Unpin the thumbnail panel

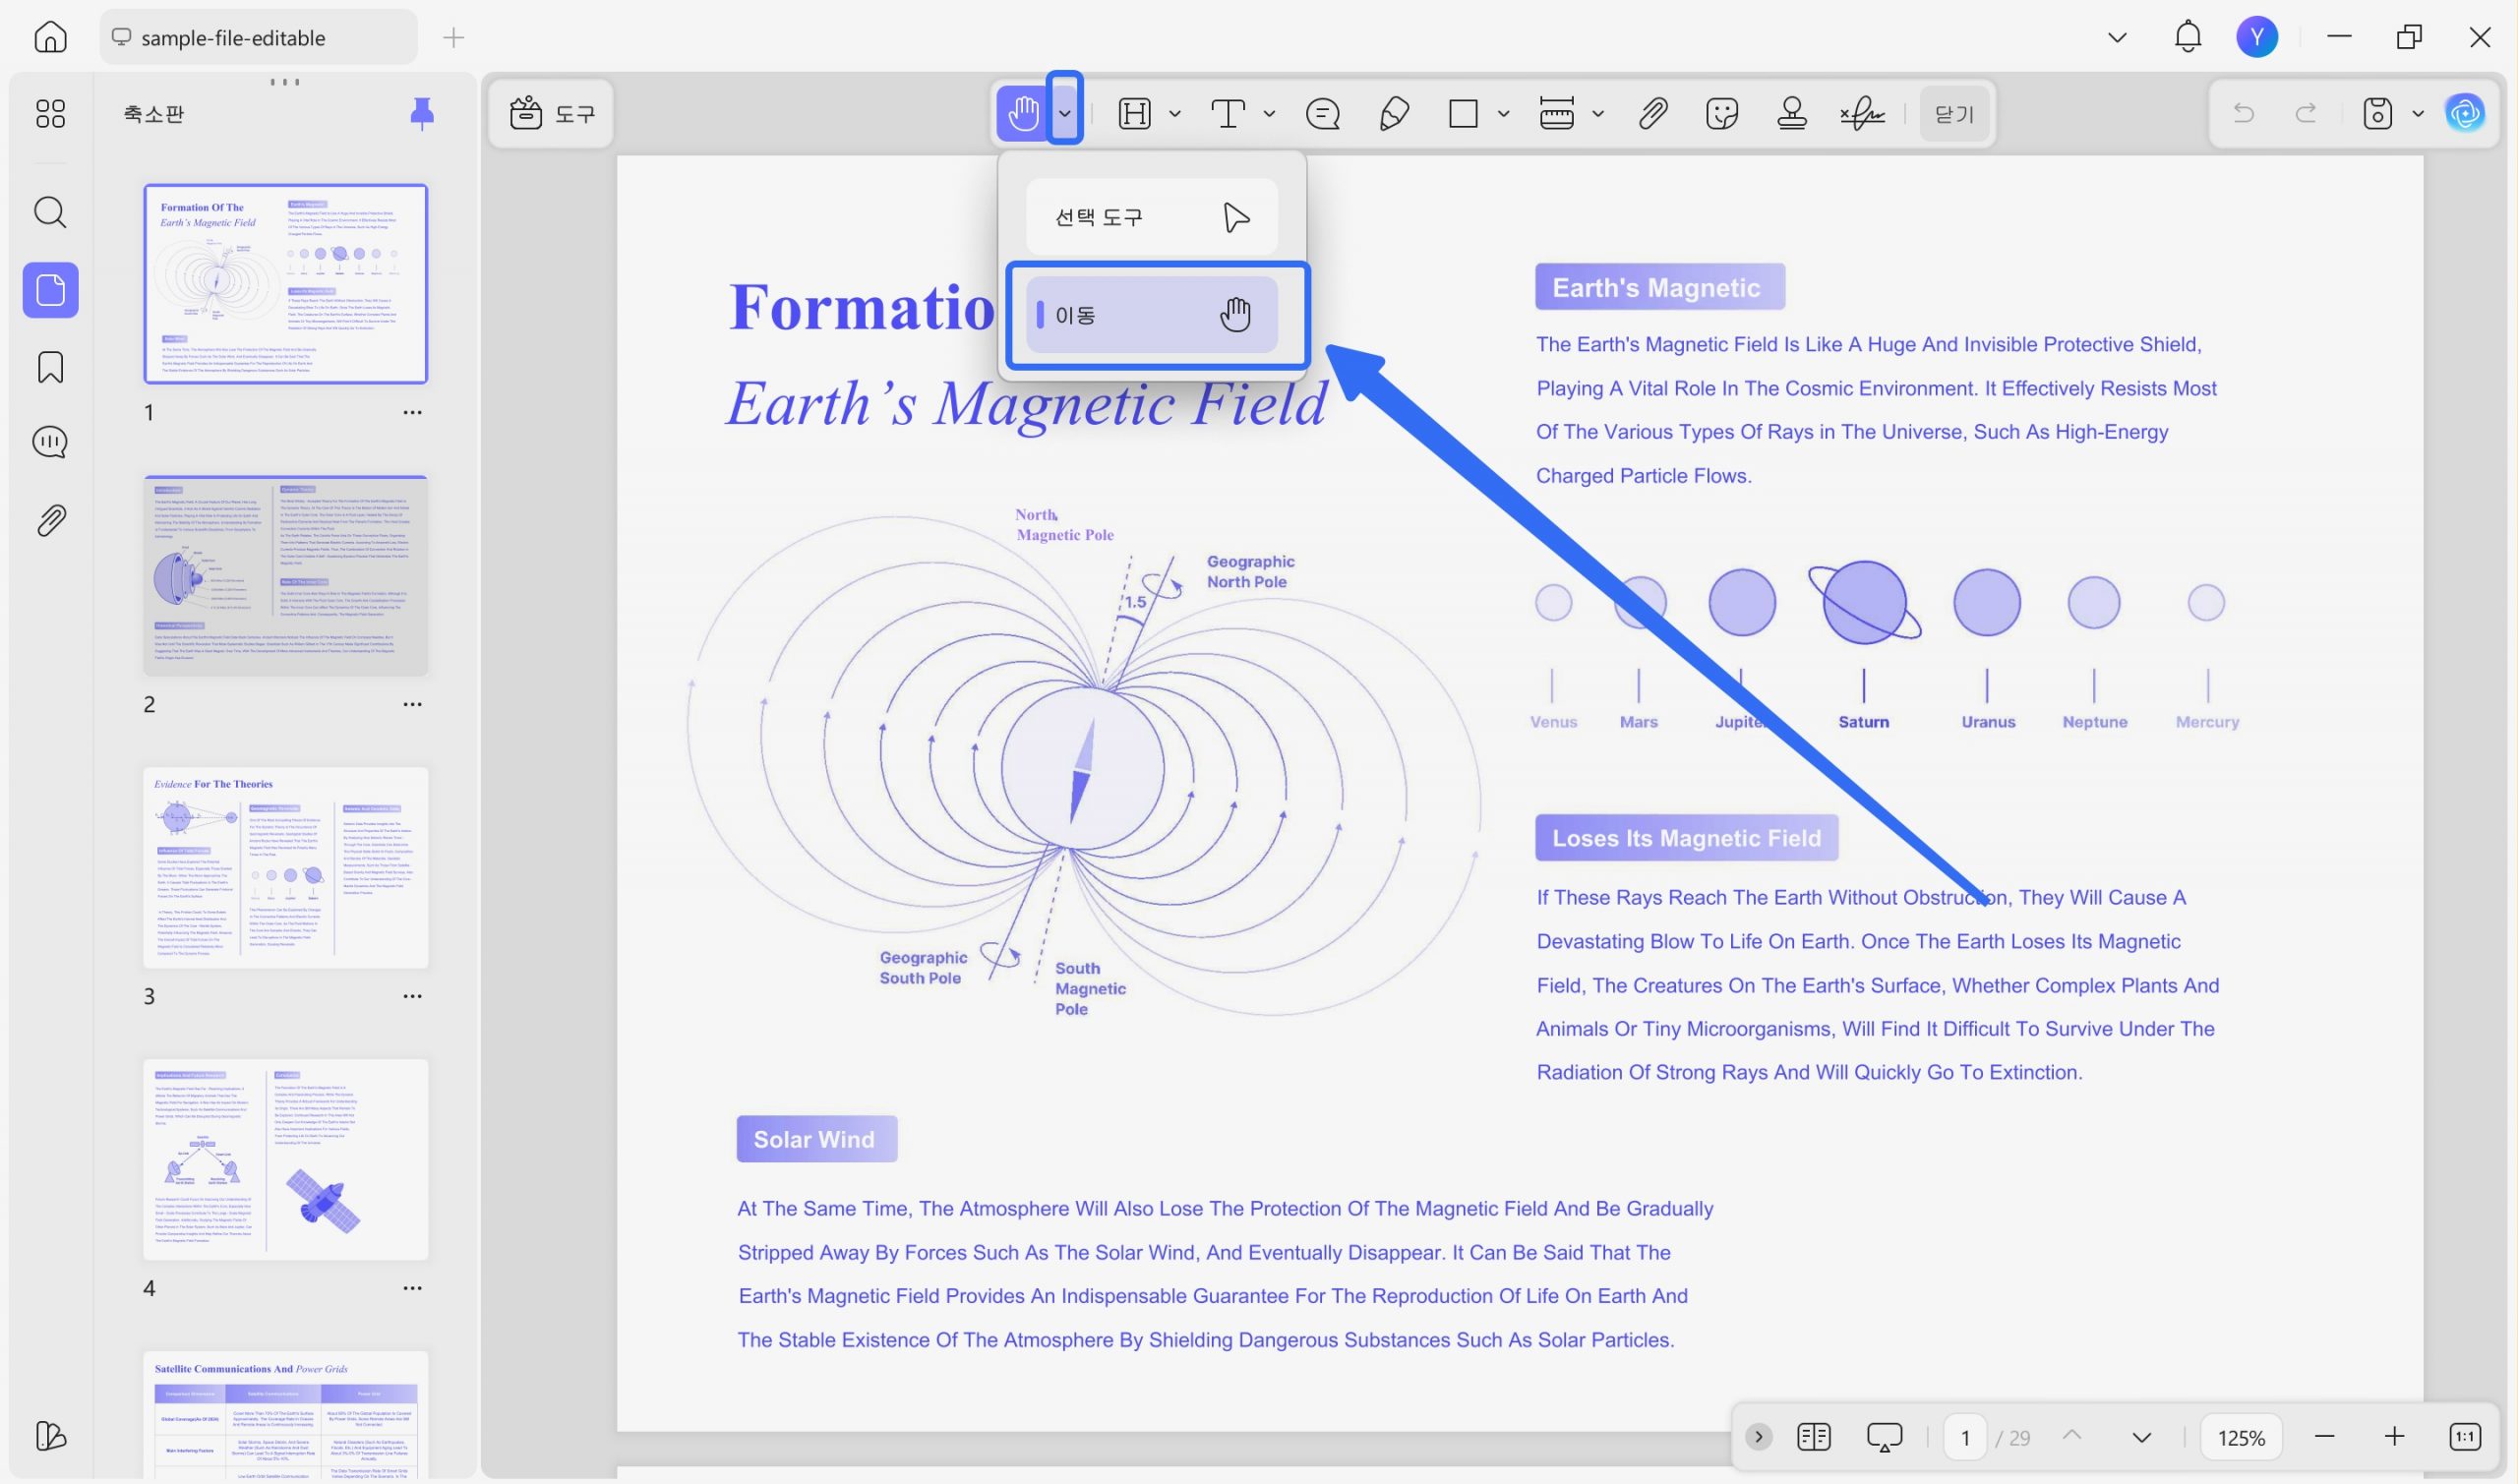(x=422, y=113)
